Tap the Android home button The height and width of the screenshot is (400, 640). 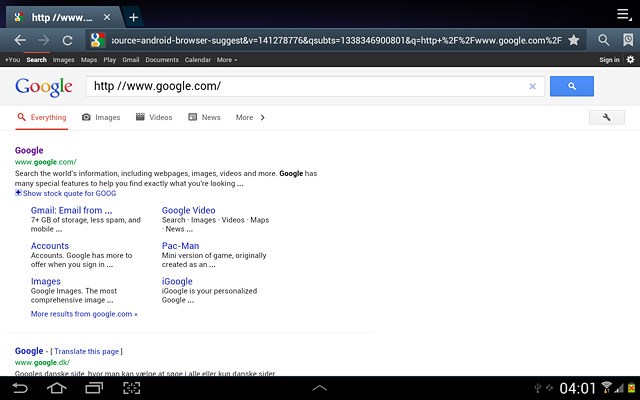pos(57,388)
